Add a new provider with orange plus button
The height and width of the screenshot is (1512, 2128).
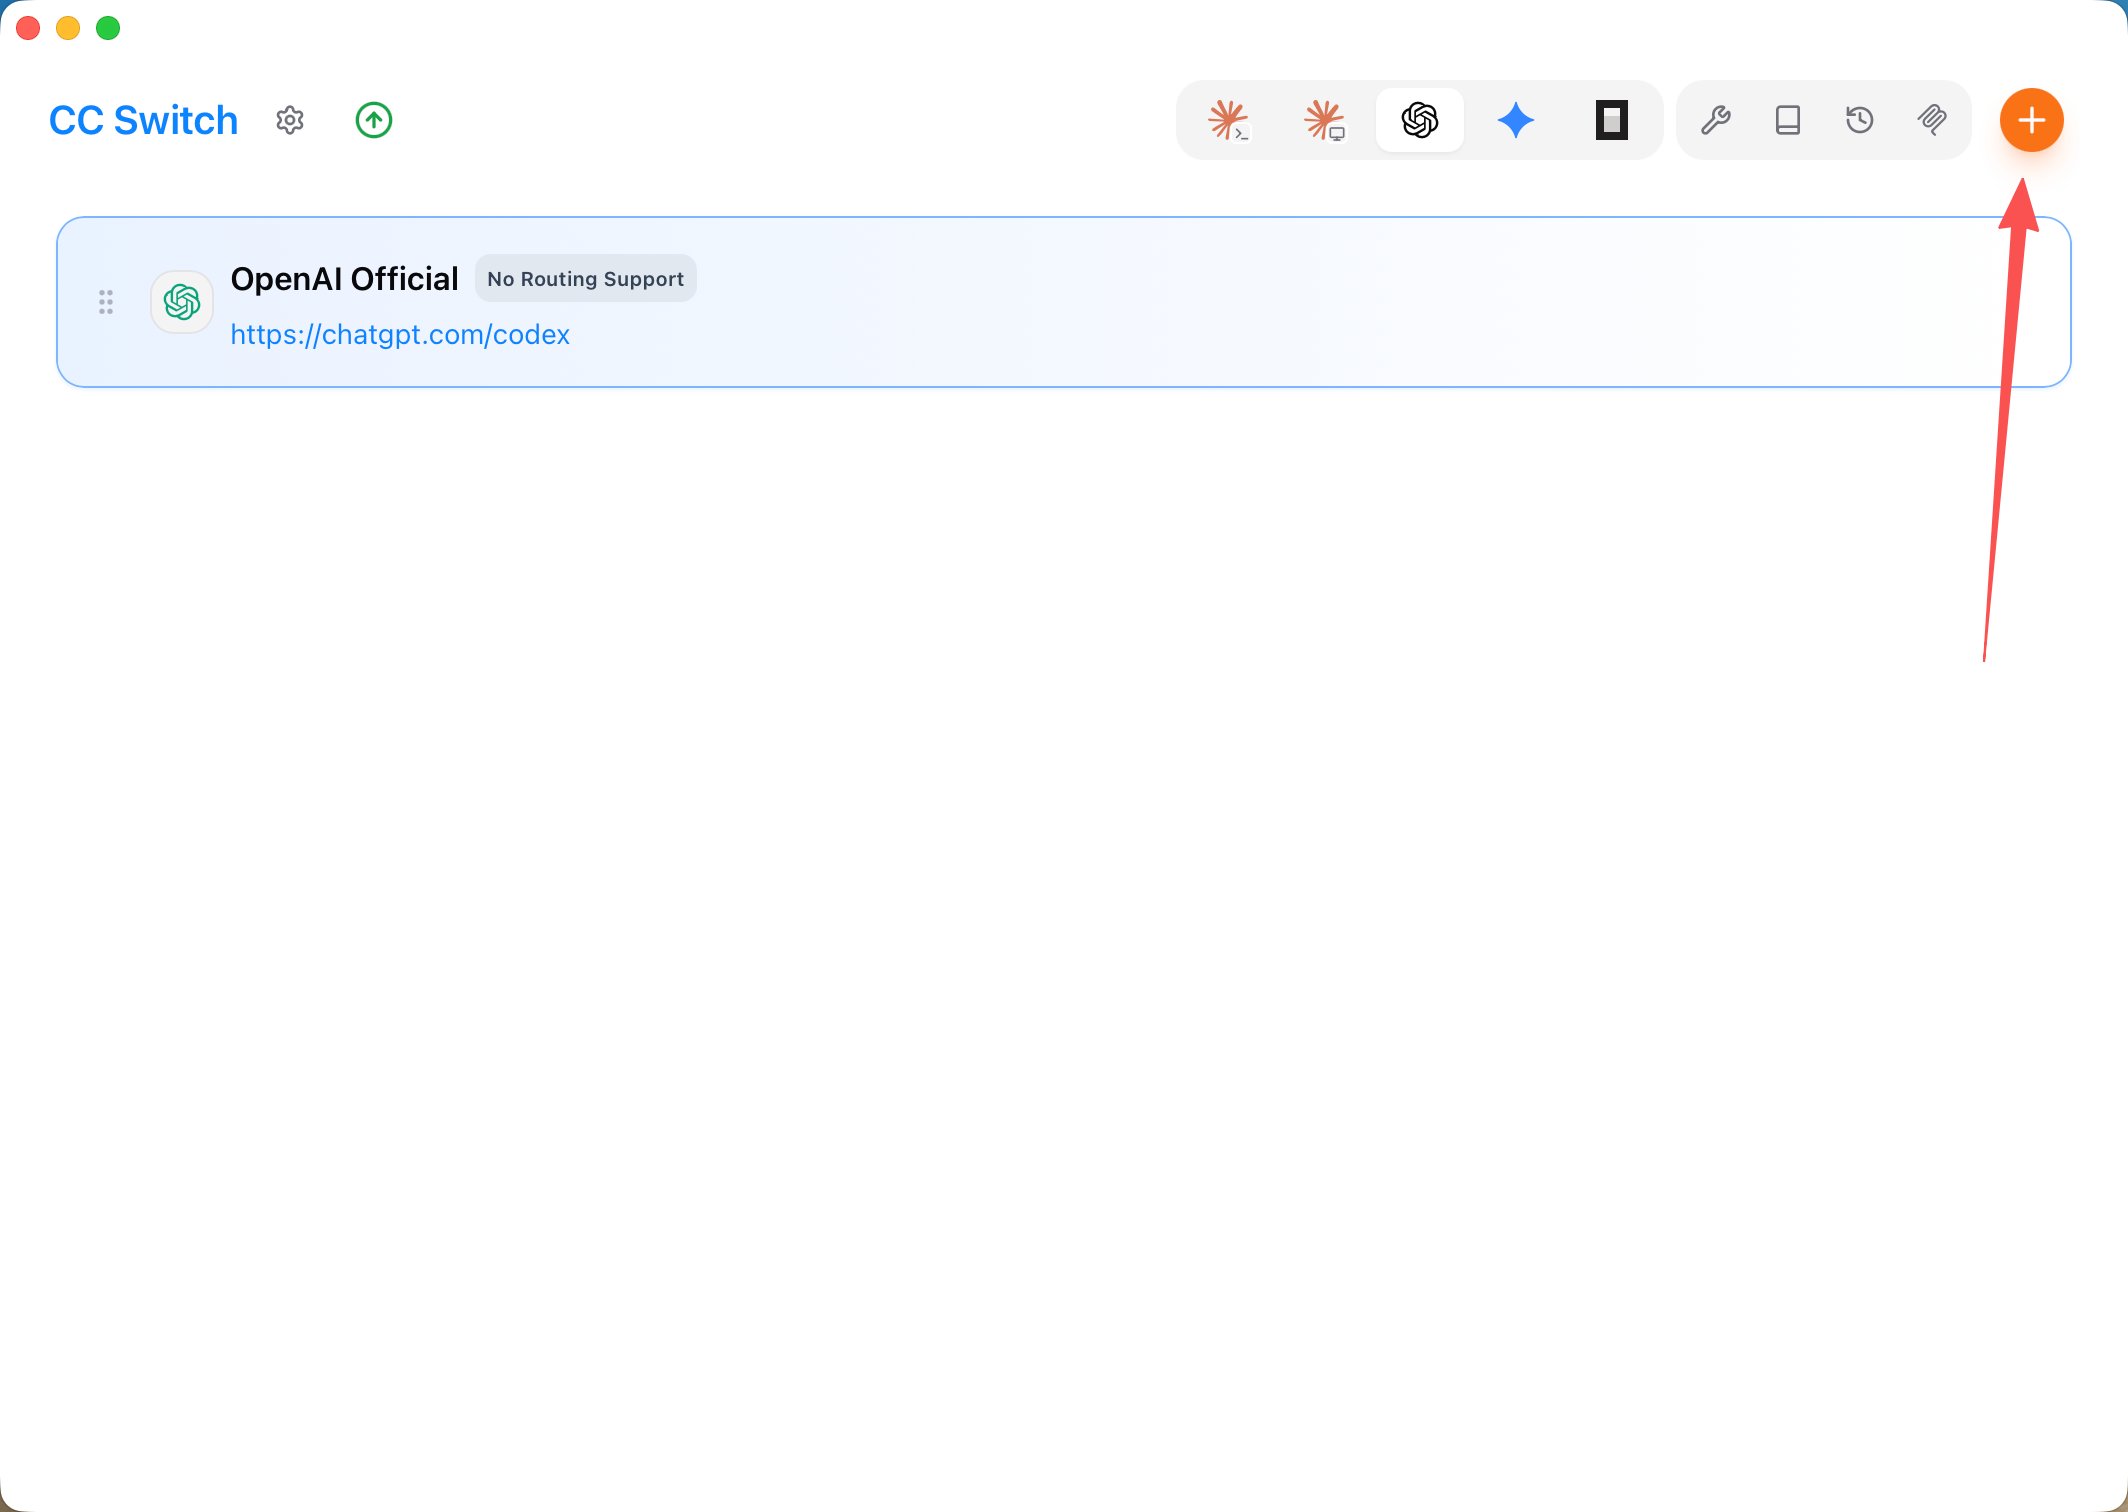tap(2032, 120)
